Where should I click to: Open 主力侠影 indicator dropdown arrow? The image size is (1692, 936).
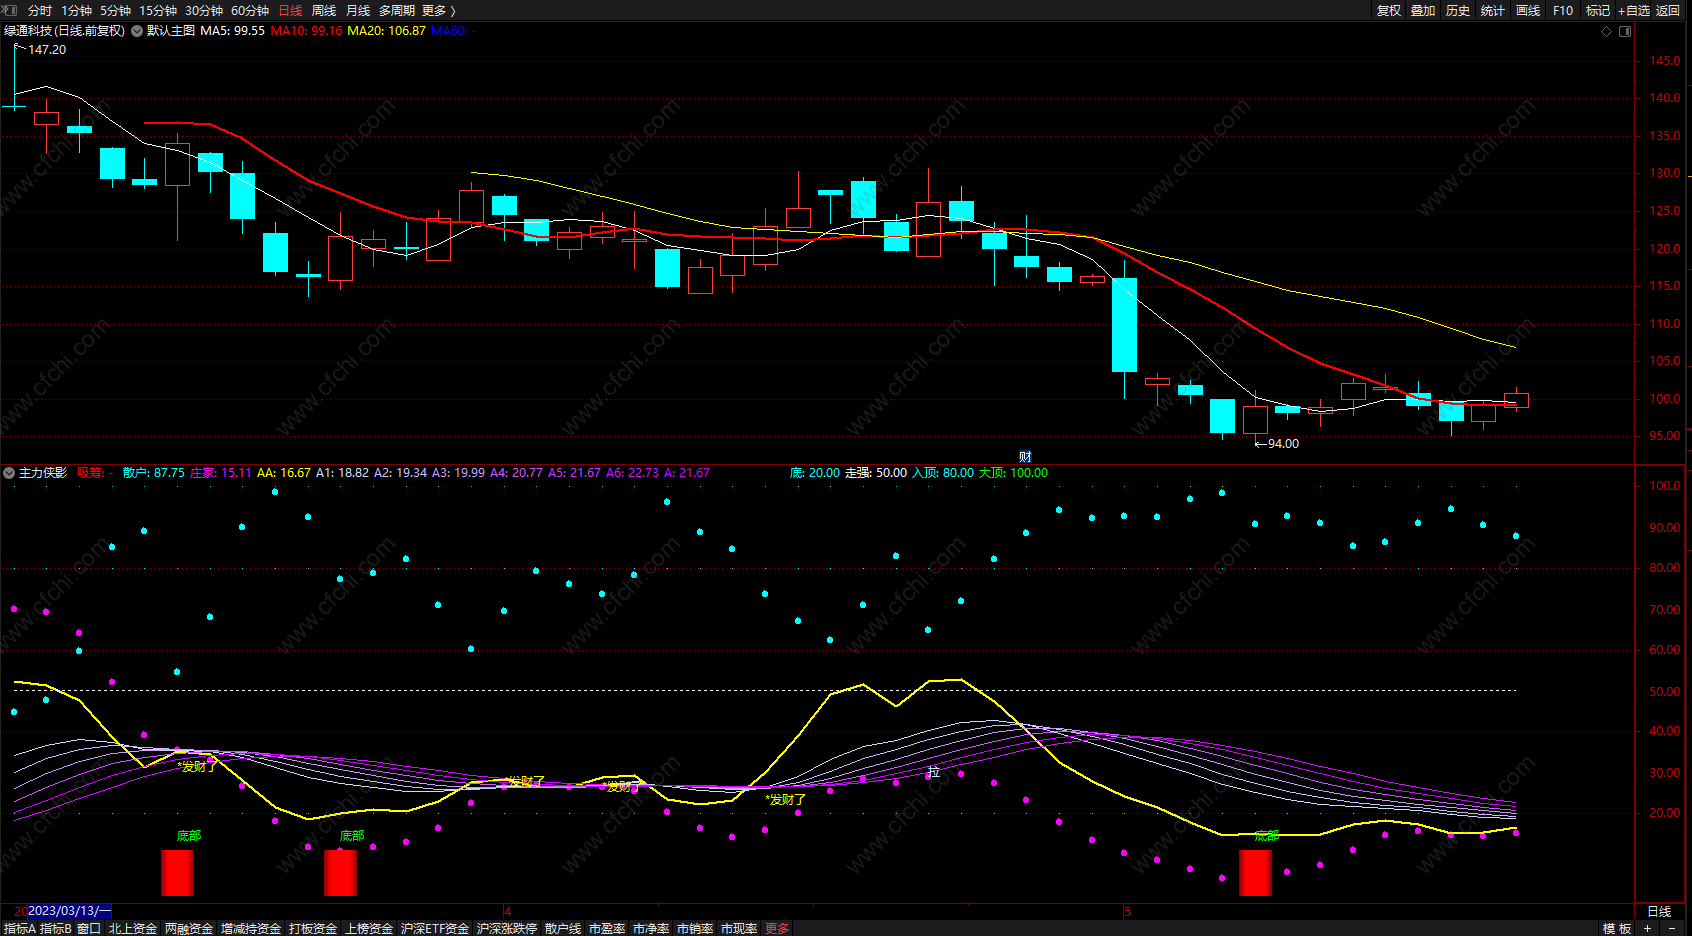[9, 473]
